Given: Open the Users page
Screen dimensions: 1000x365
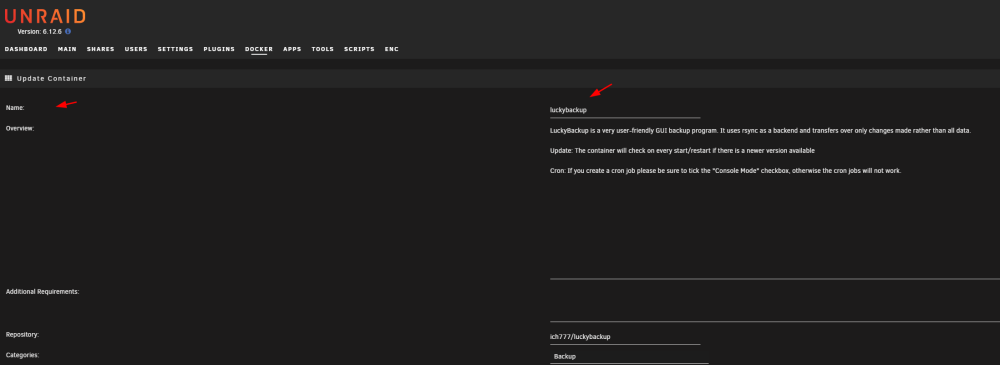Looking at the screenshot, I should click(136, 49).
